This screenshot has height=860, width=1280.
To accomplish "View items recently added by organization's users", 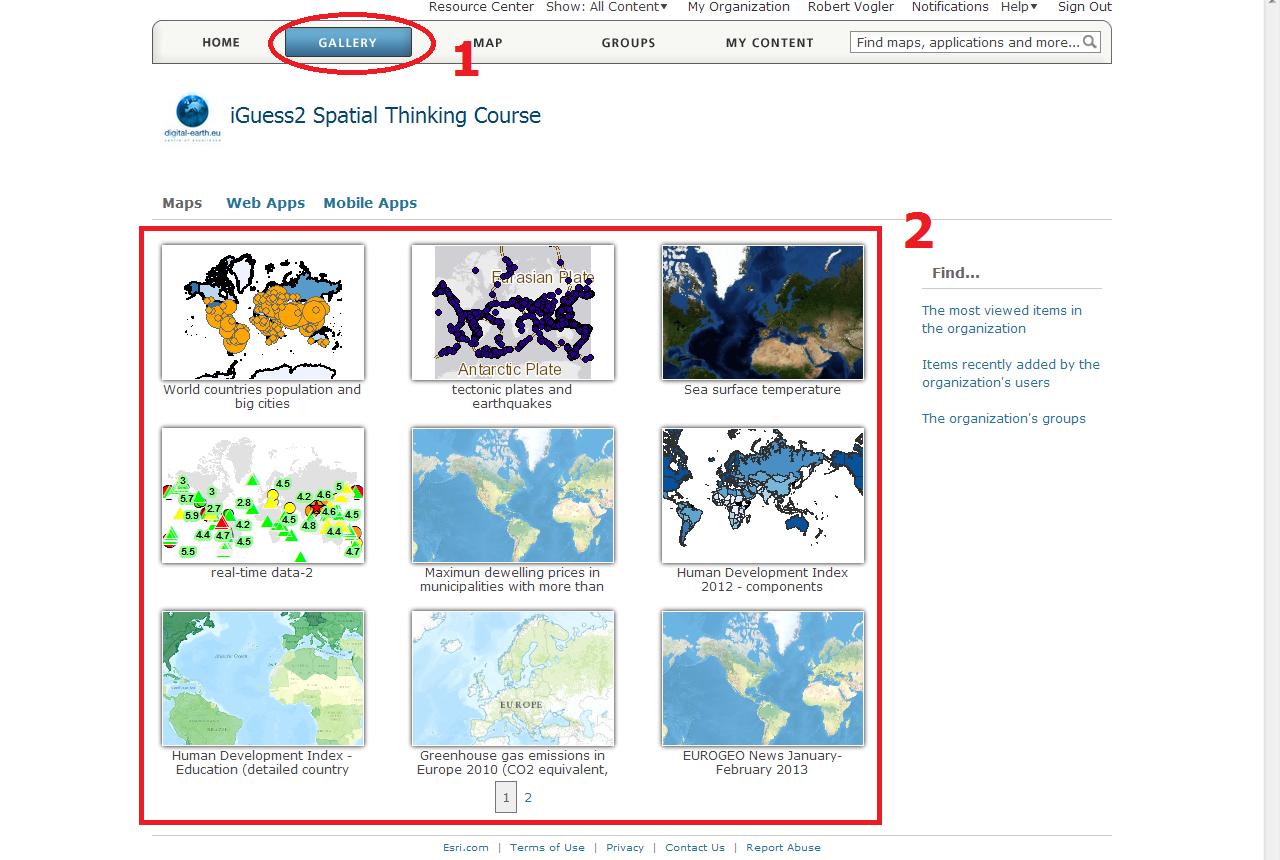I will pyautogui.click(x=1011, y=373).
